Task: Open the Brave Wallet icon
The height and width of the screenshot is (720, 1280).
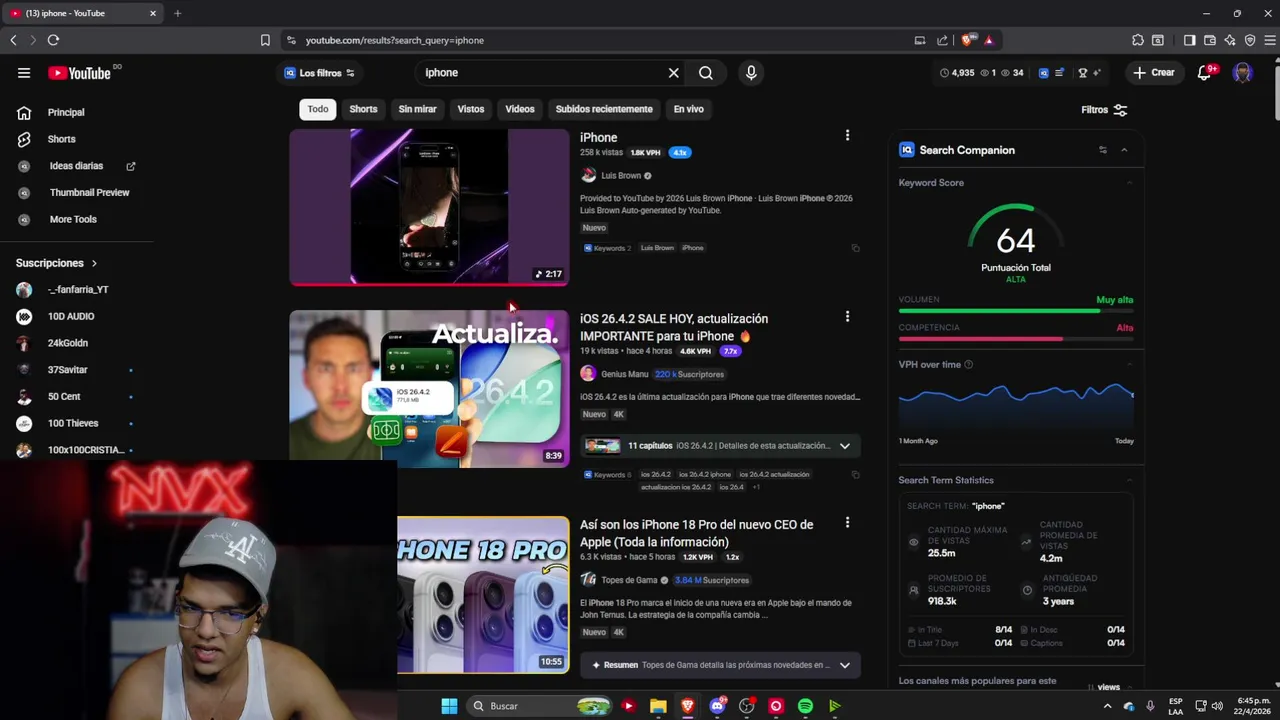Action: [1209, 40]
